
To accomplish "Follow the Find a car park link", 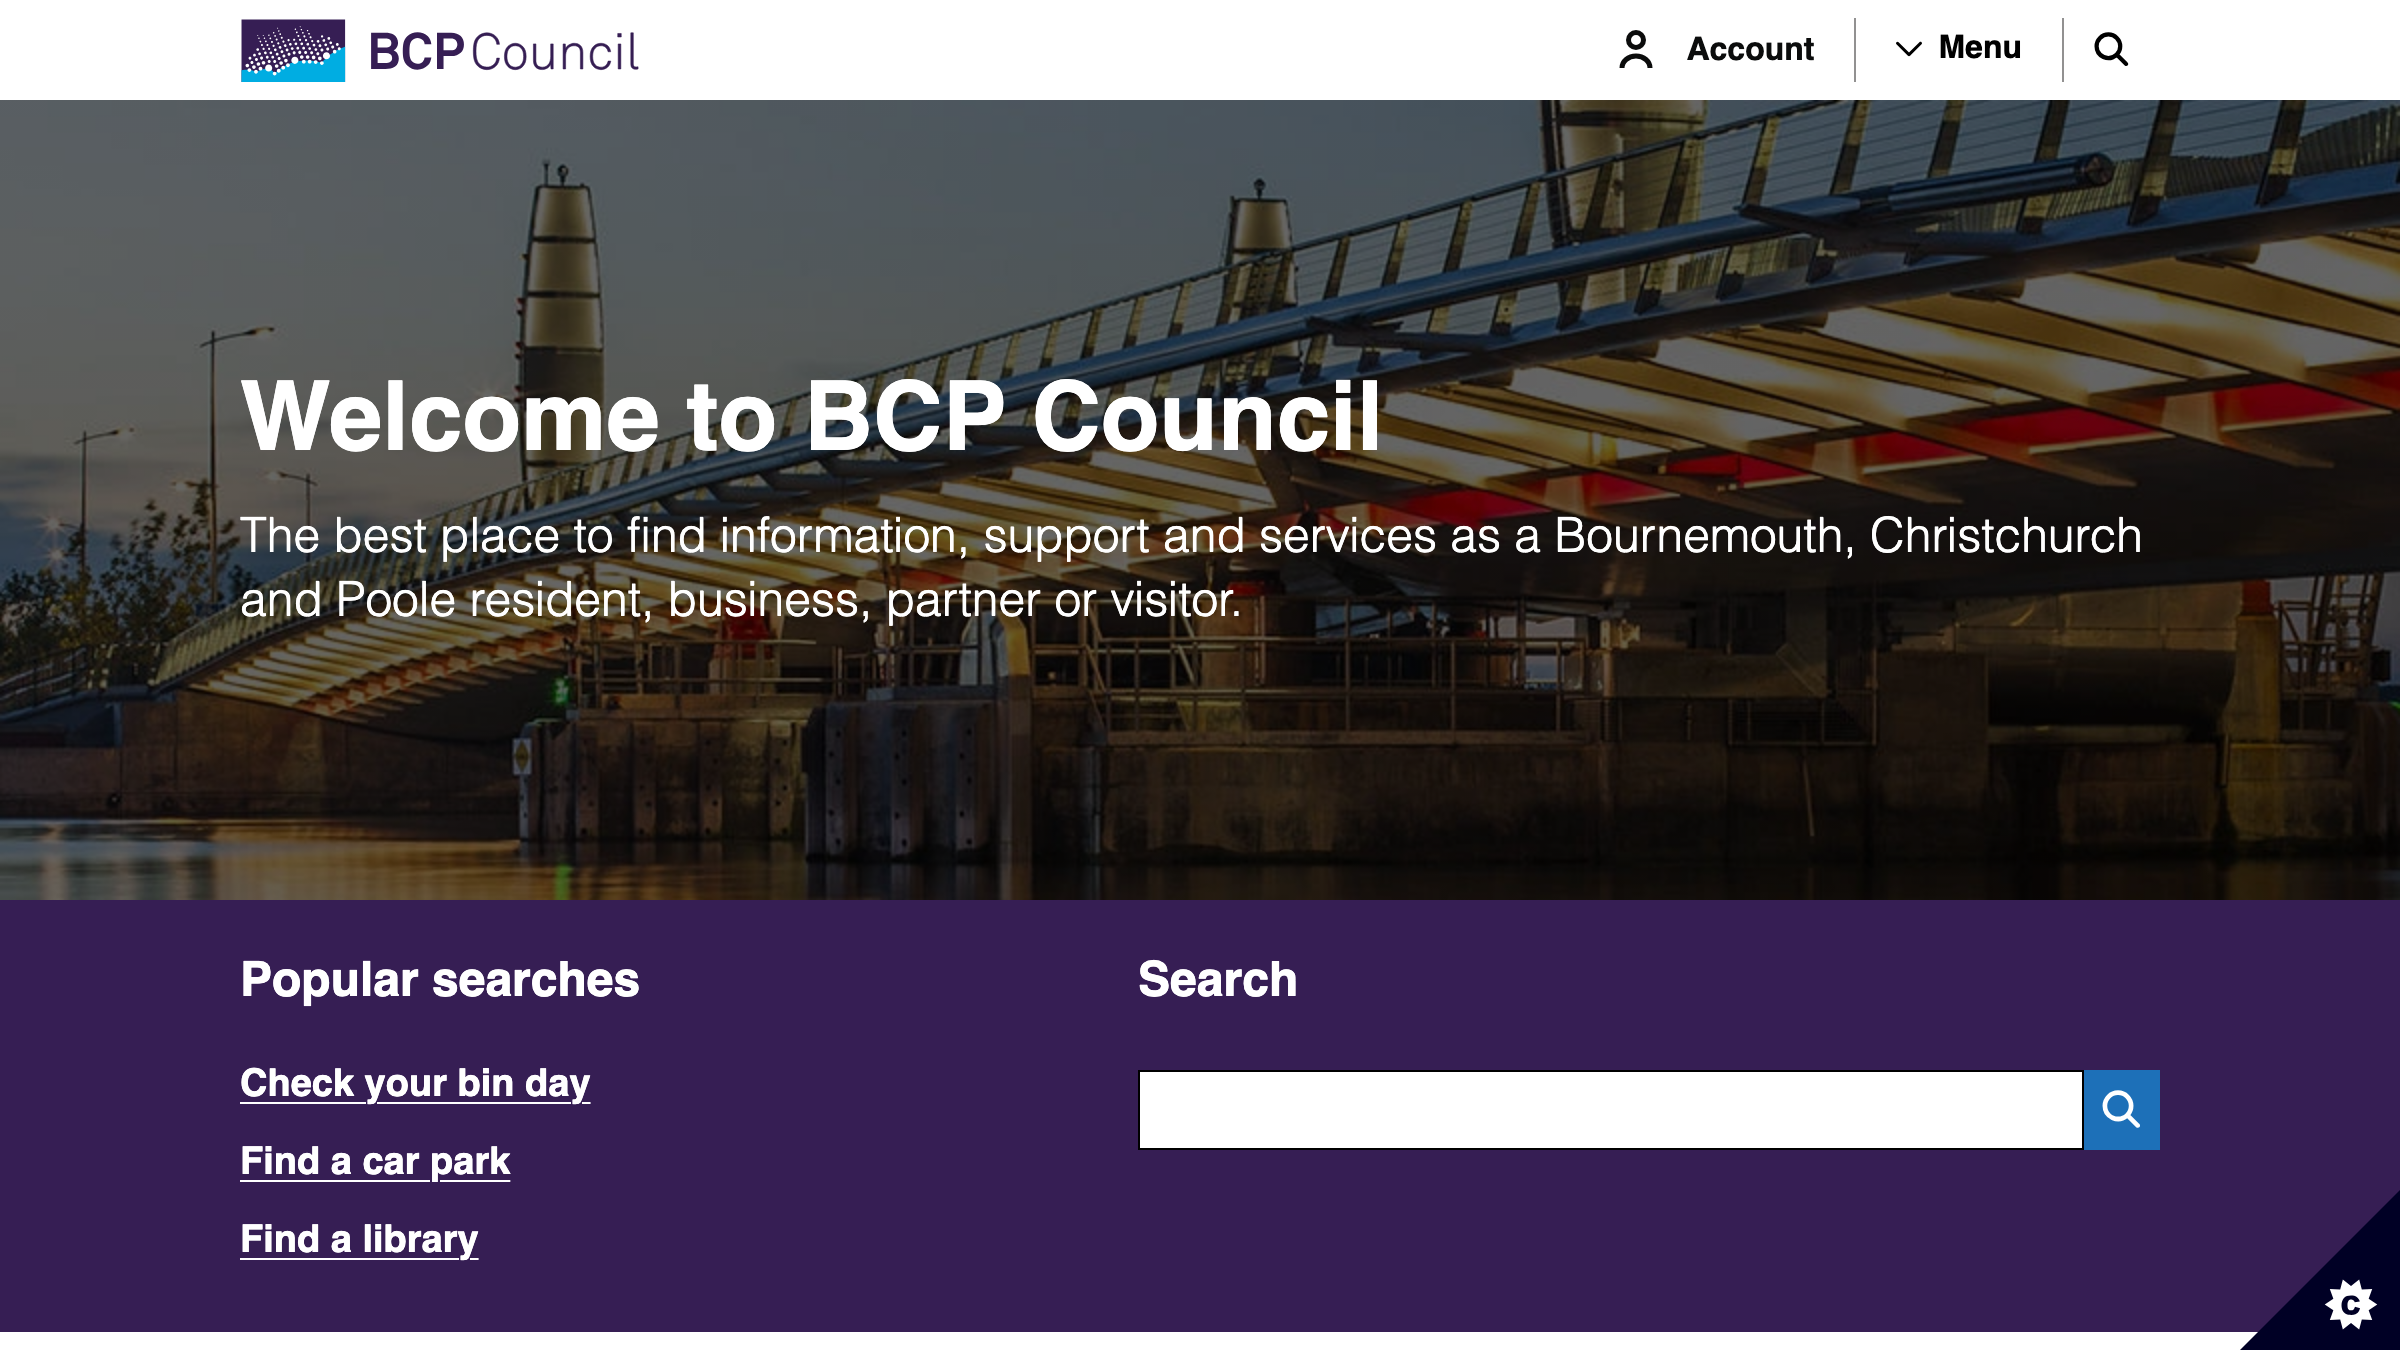I will coord(375,1160).
